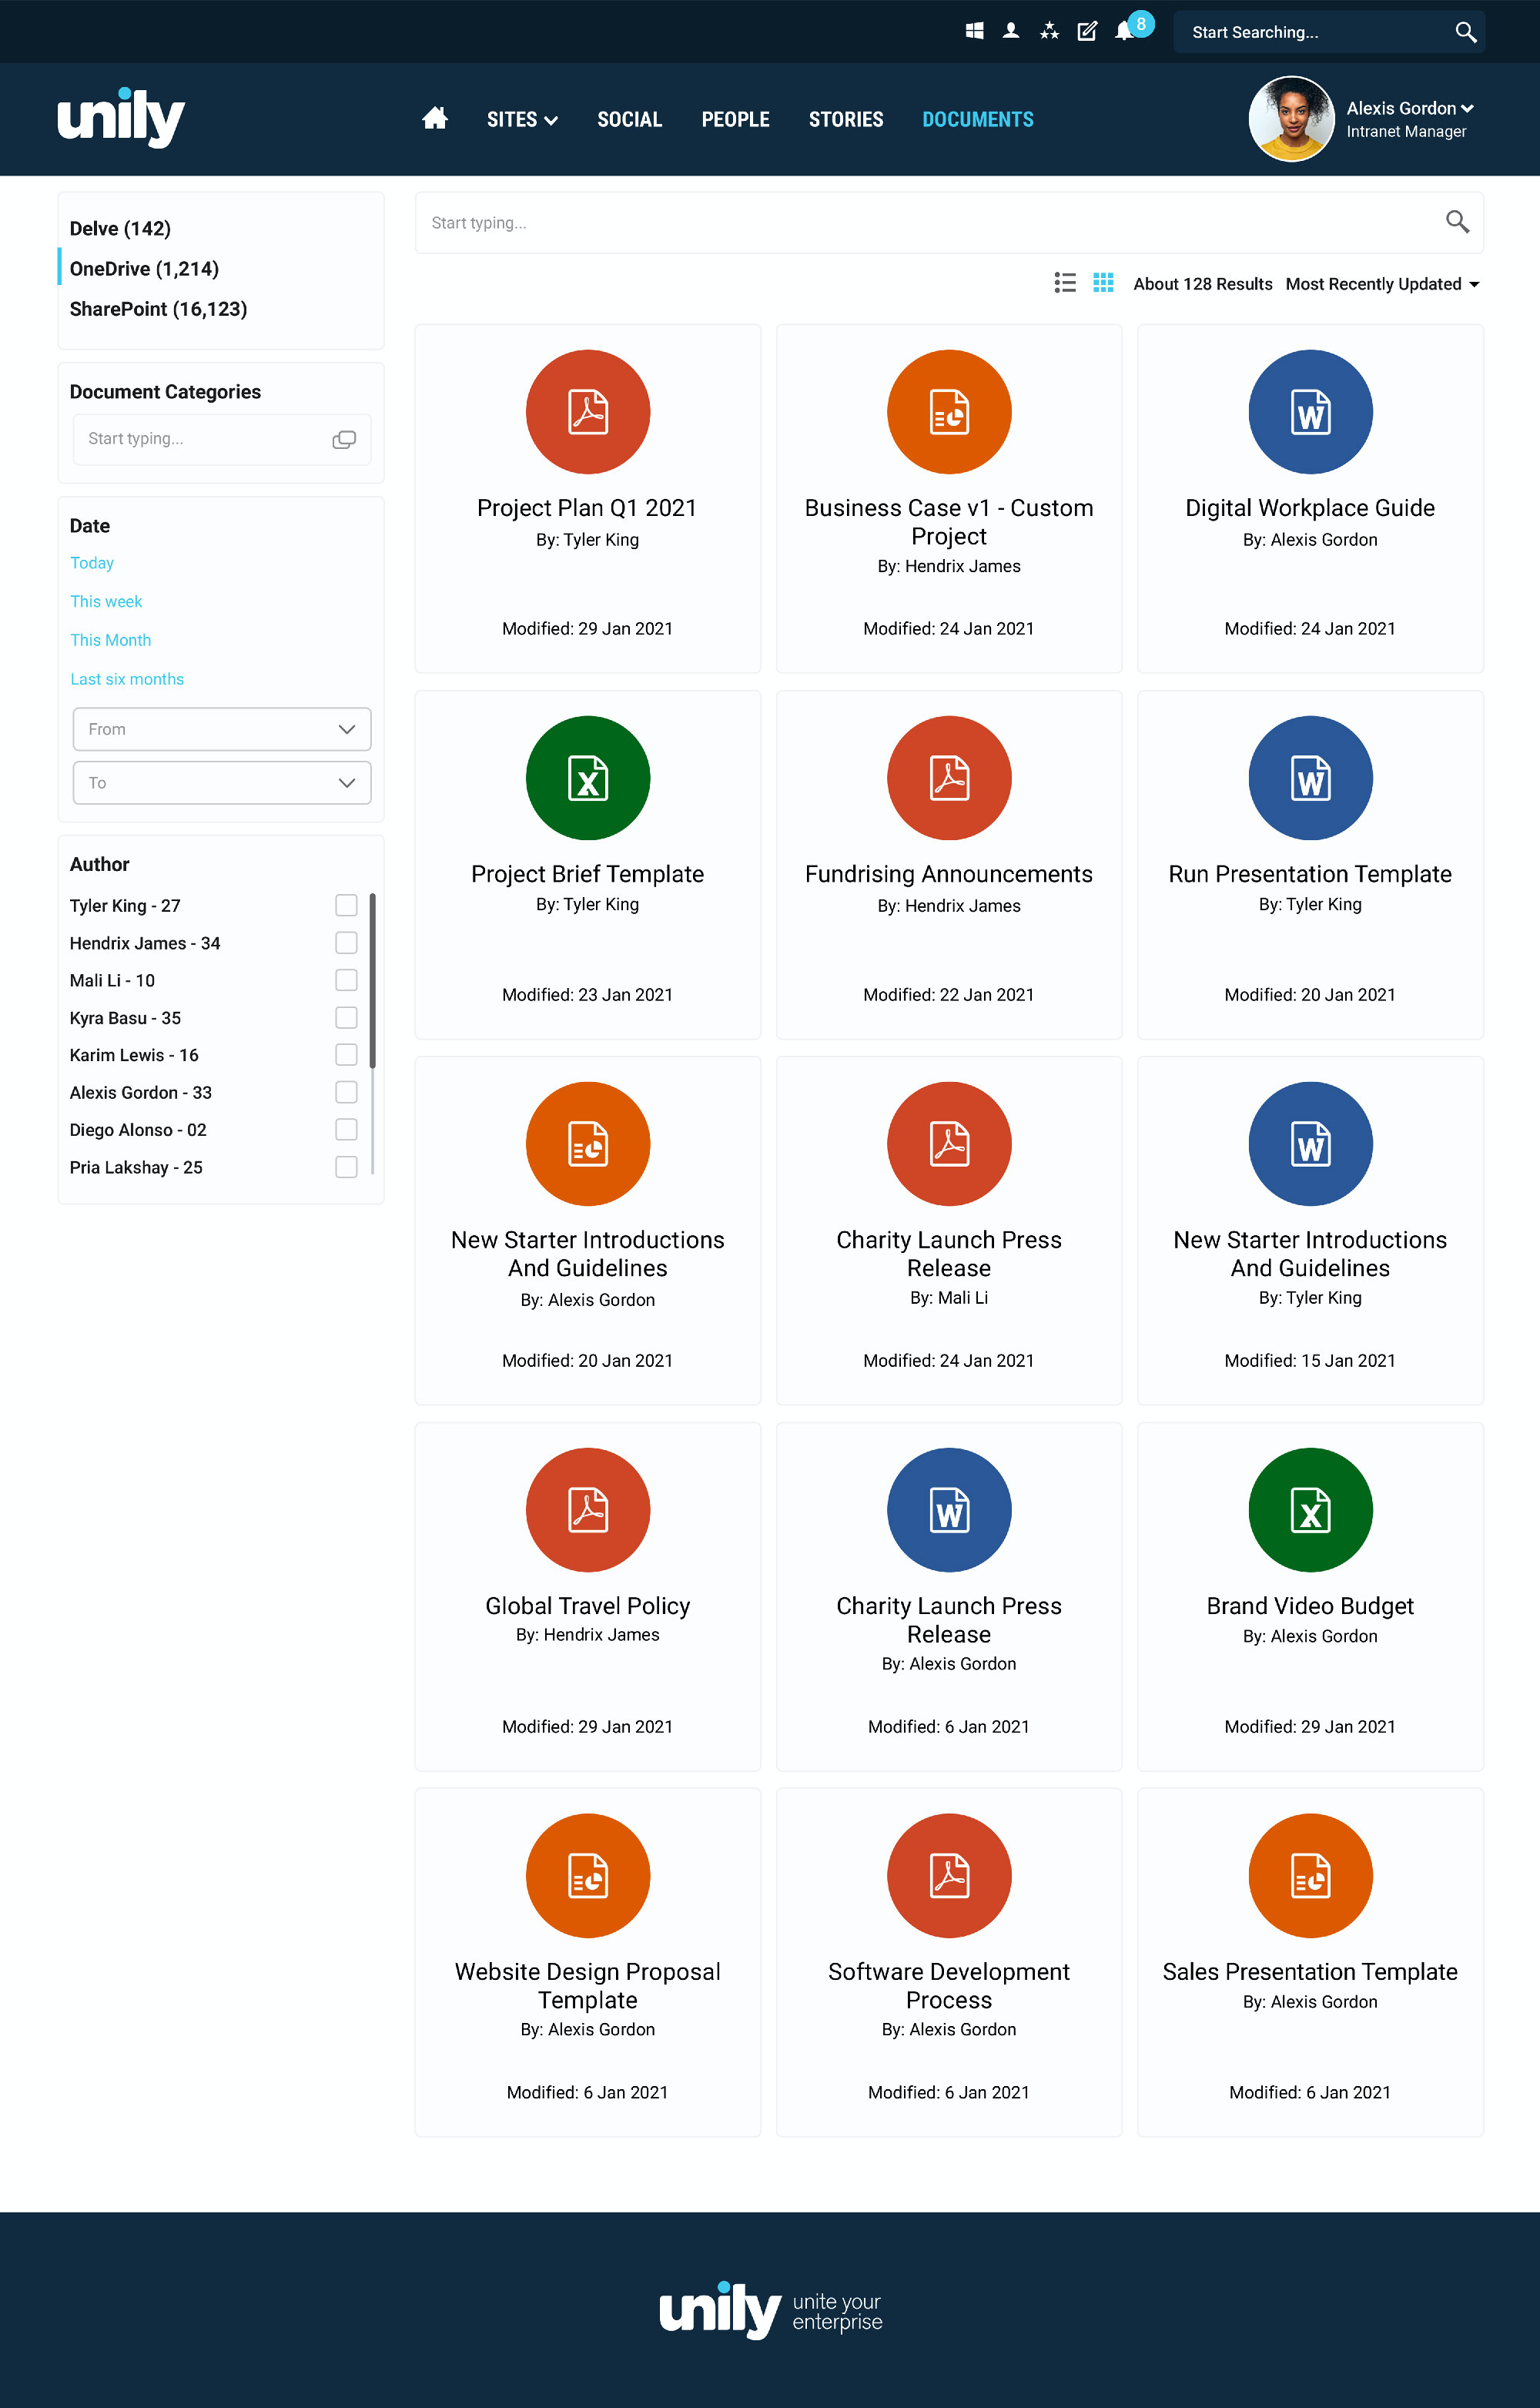1540x2408 pixels.
Task: Open the favorites stars icon
Action: click(x=1049, y=31)
